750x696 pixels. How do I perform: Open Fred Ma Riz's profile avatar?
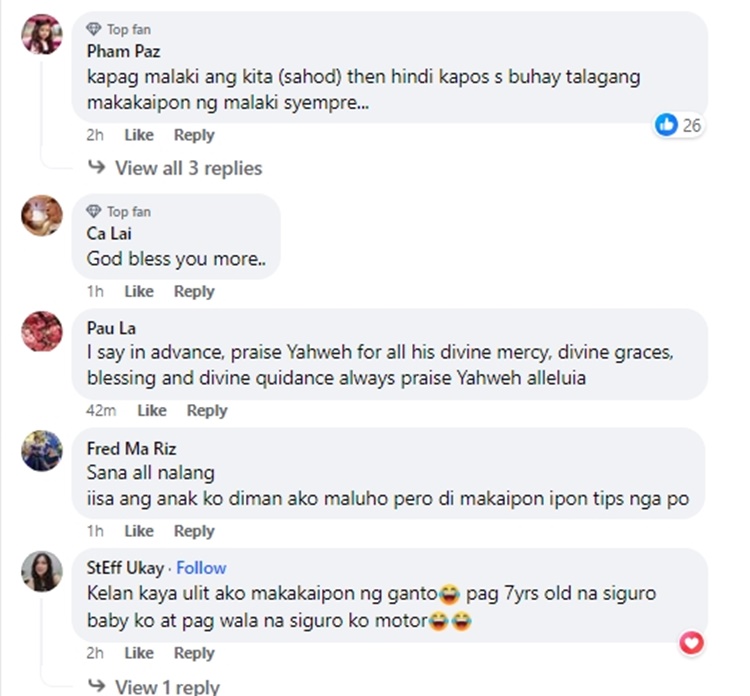coord(42,451)
